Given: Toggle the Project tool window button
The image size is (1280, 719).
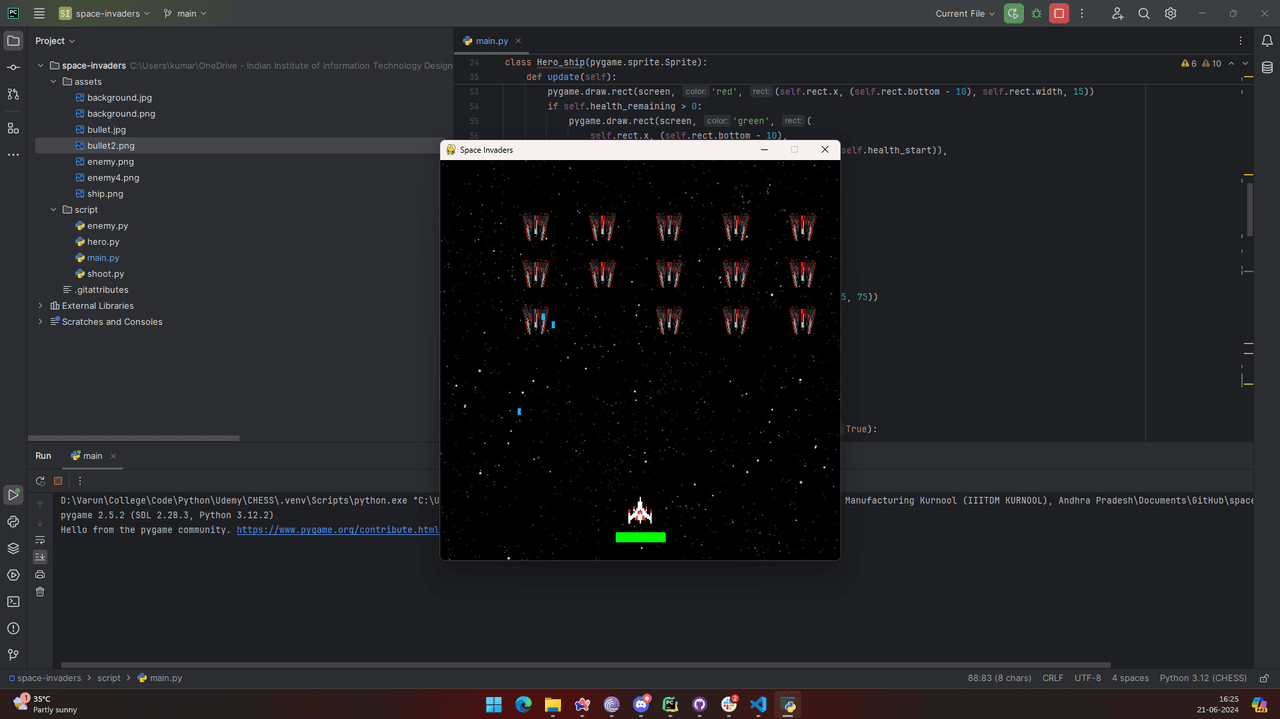Looking at the screenshot, I should (x=13, y=41).
